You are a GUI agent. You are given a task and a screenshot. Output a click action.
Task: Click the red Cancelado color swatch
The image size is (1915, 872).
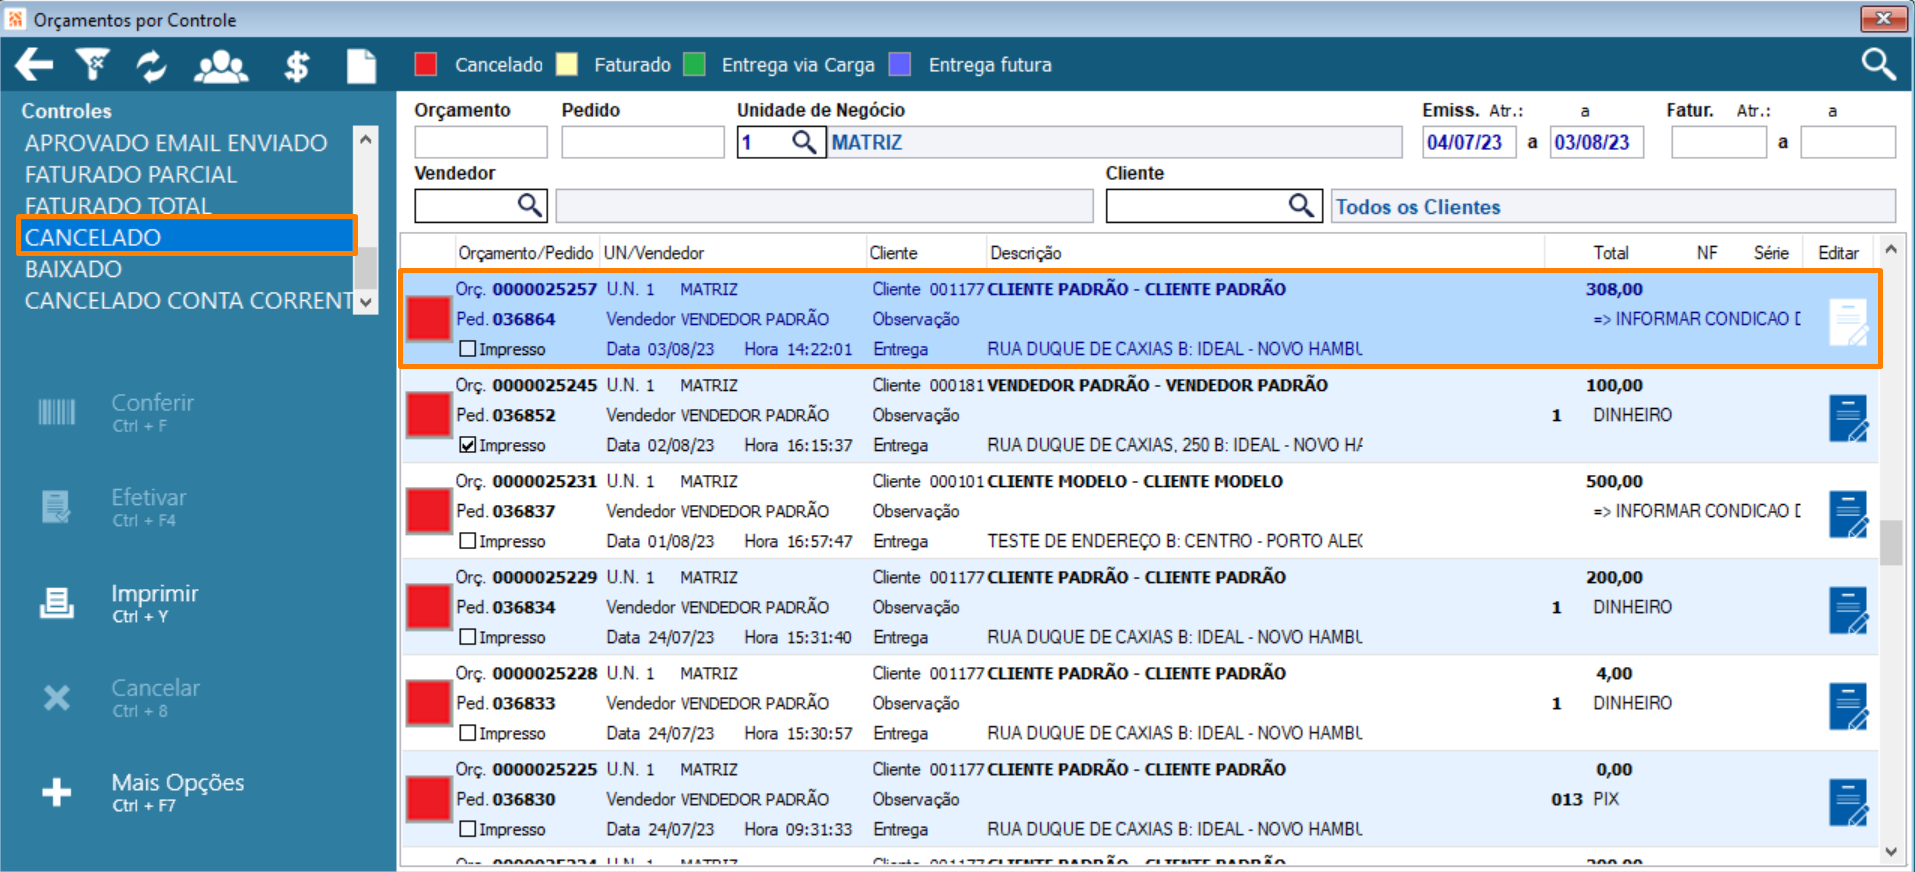pyautogui.click(x=426, y=64)
